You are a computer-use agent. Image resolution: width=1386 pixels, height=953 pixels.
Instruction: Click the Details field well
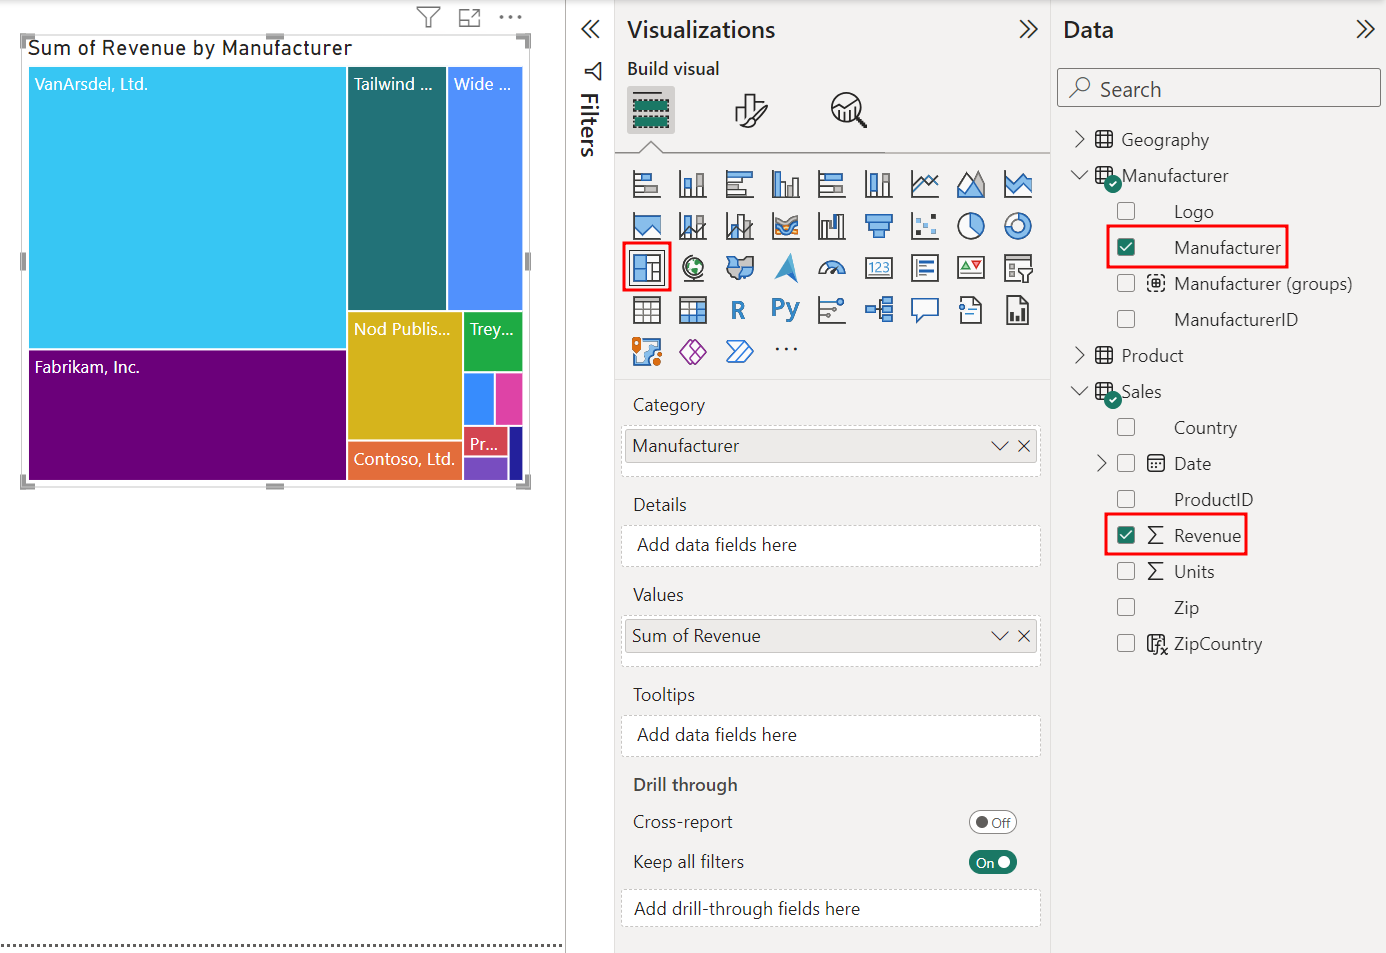point(831,545)
